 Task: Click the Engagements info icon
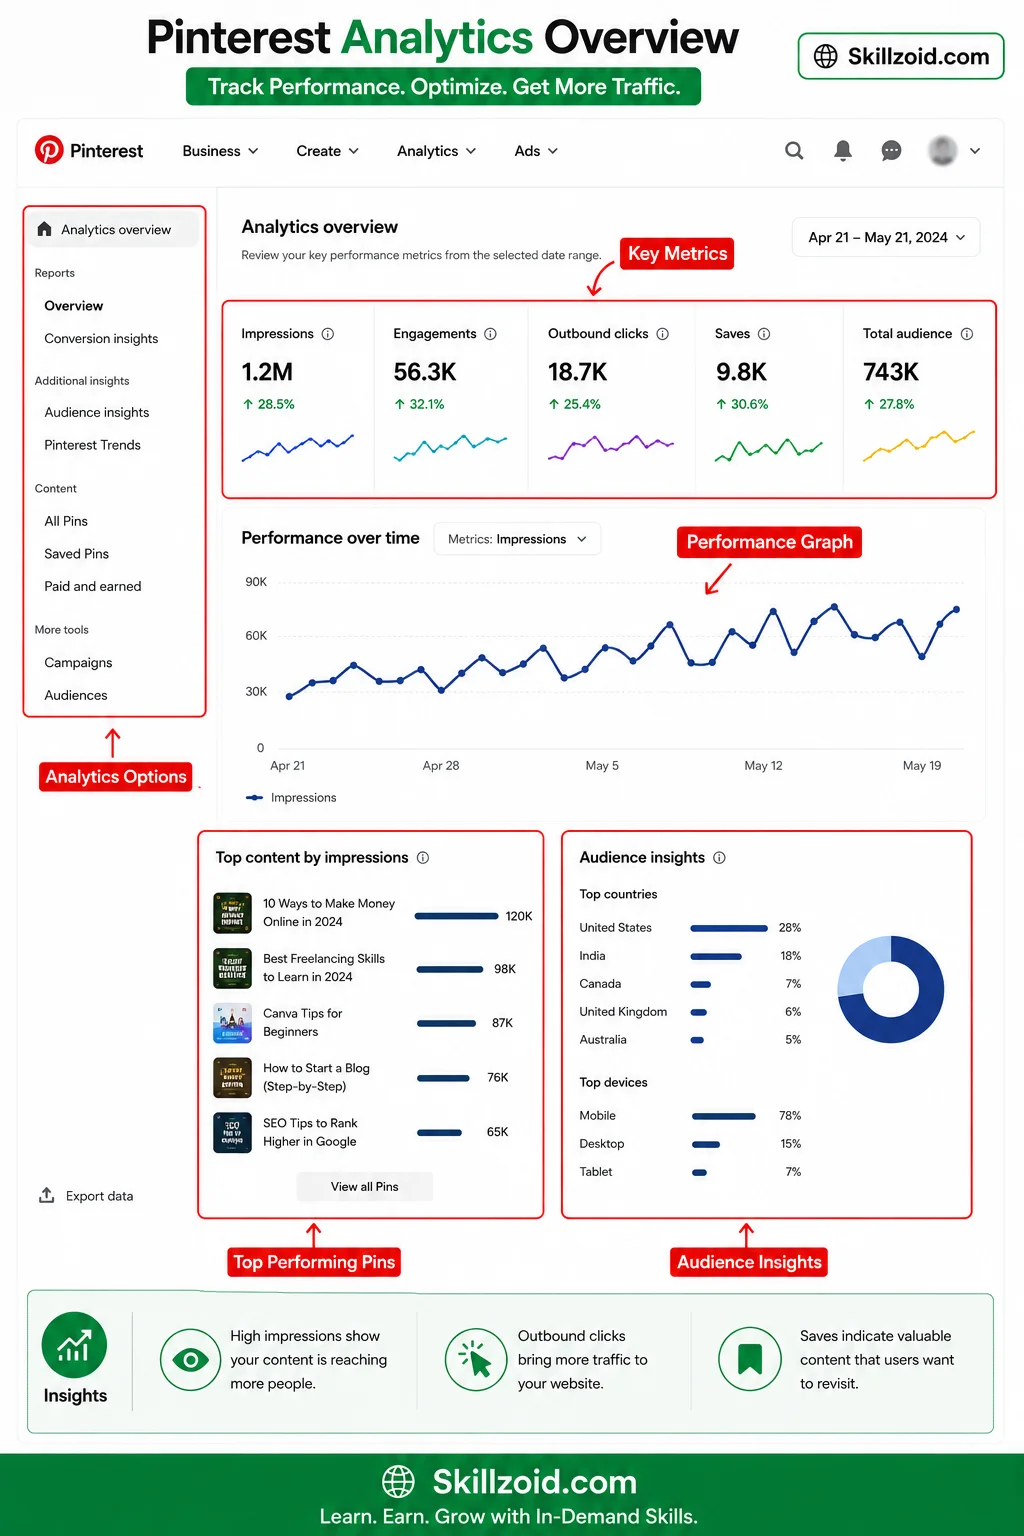pos(491,334)
